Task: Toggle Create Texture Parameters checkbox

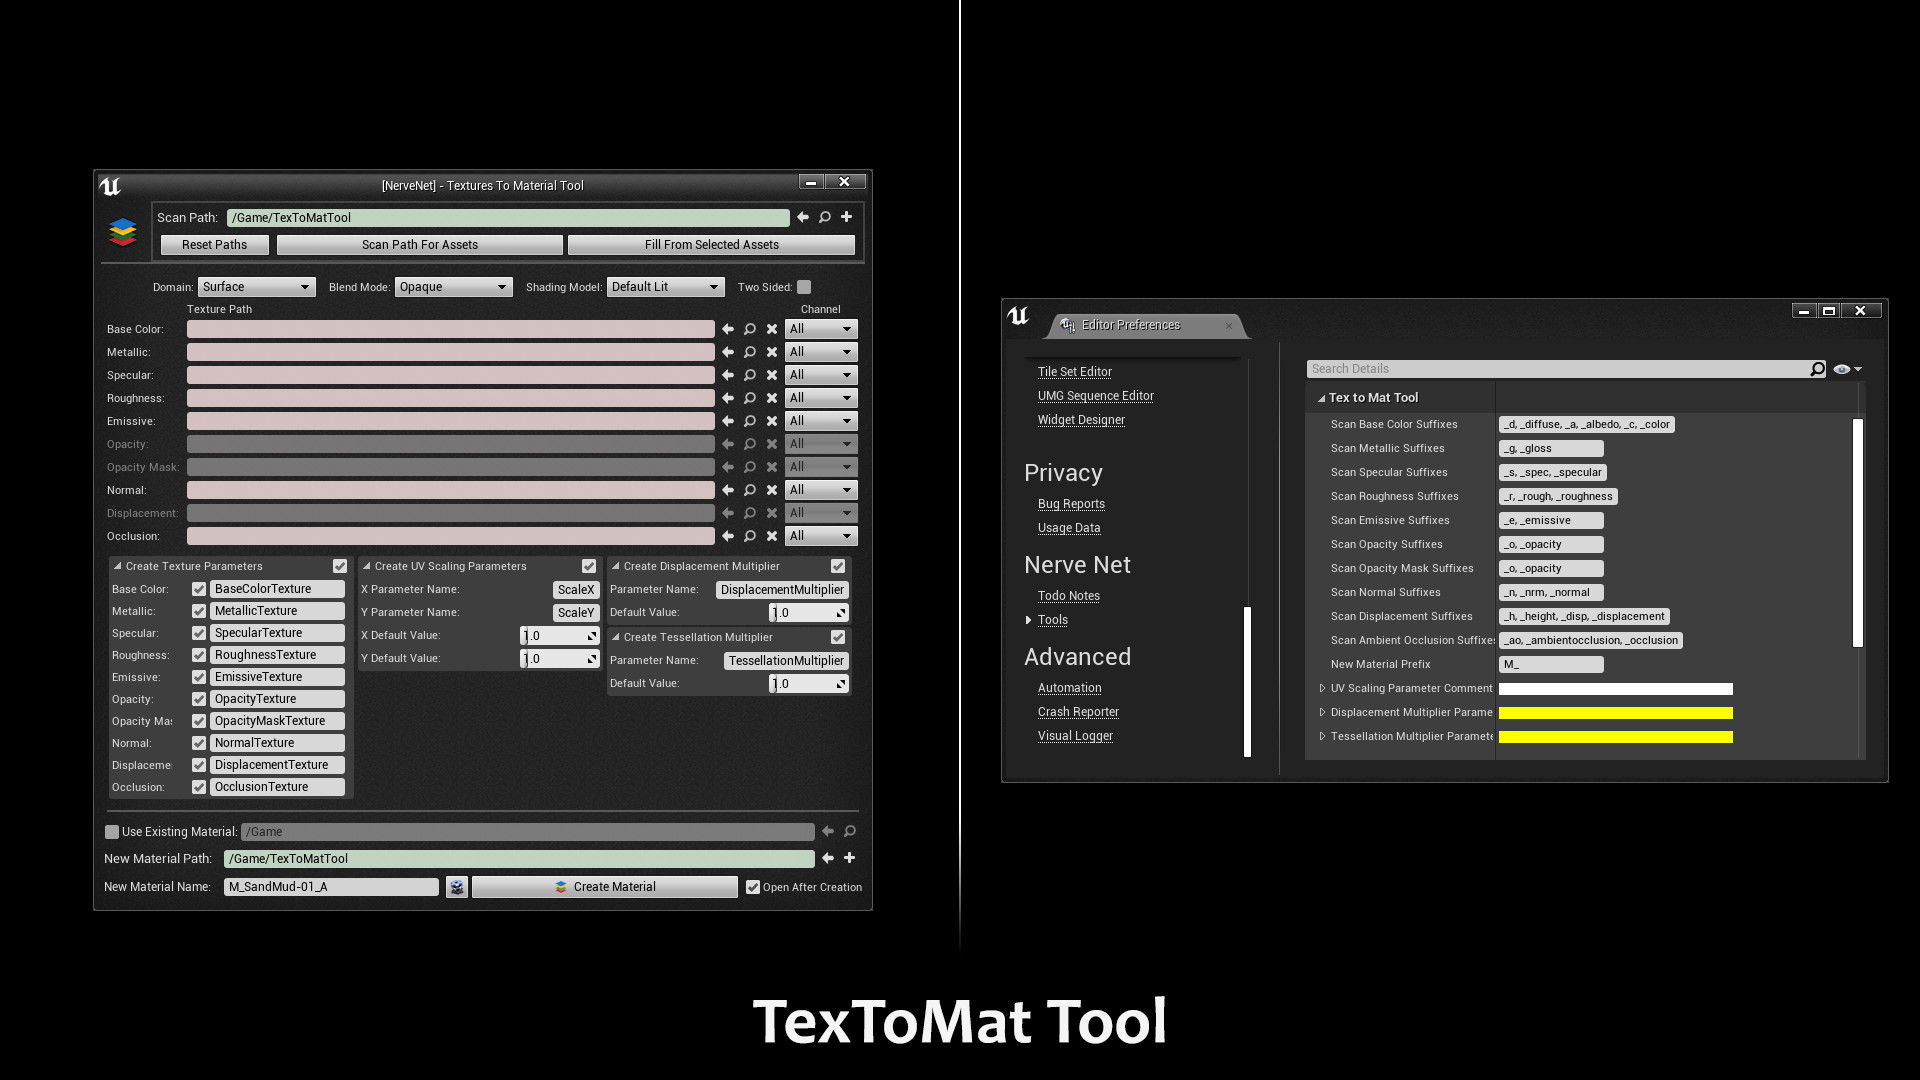Action: (x=340, y=566)
